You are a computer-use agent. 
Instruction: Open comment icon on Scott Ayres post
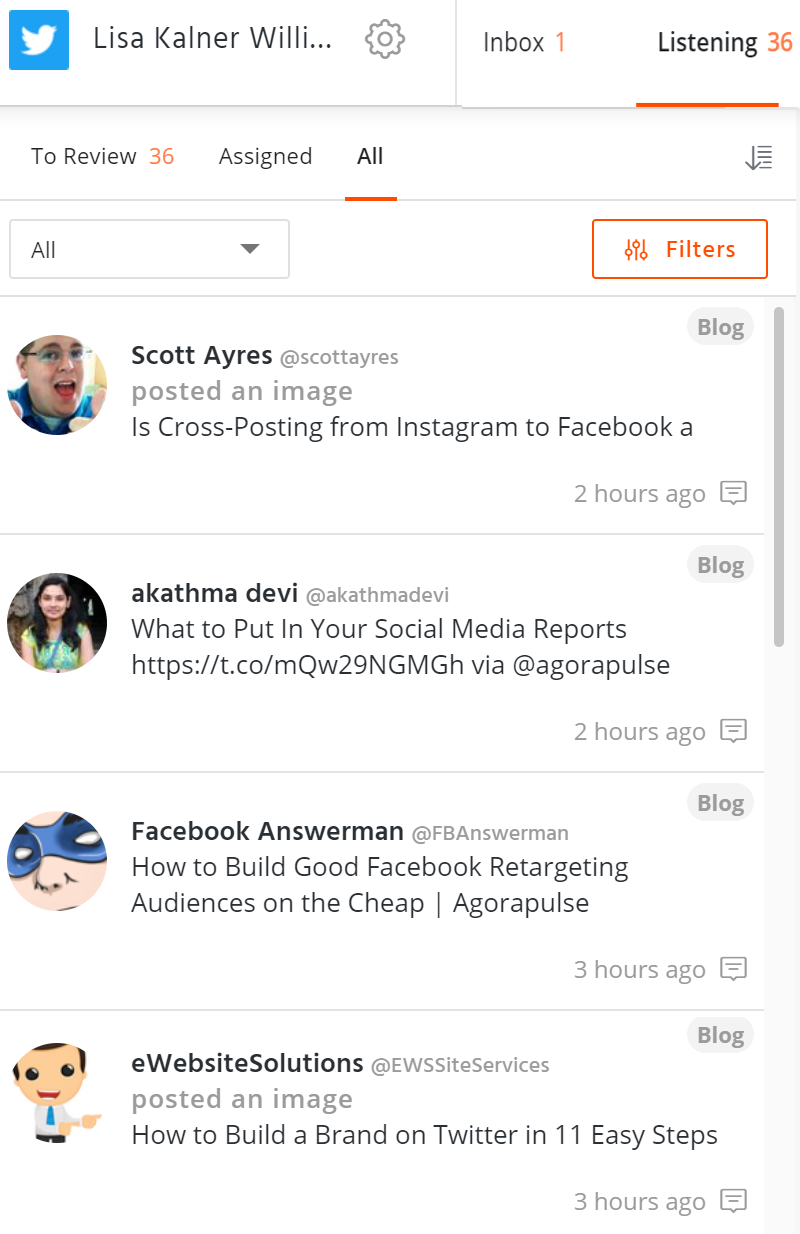click(735, 493)
